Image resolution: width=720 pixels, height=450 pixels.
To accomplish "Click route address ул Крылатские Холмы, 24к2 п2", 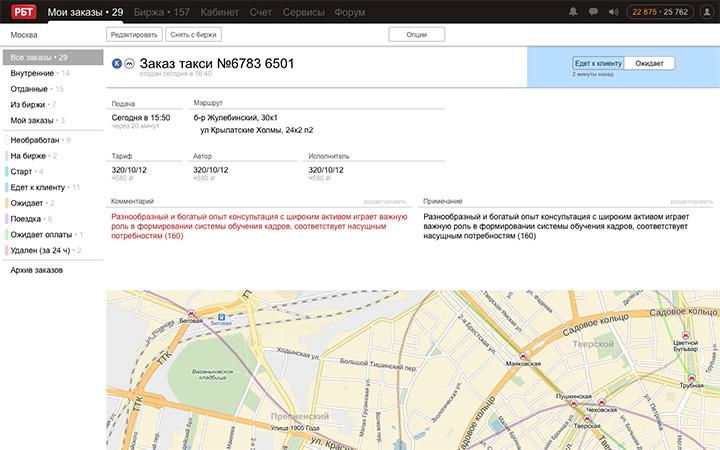I will [257, 130].
